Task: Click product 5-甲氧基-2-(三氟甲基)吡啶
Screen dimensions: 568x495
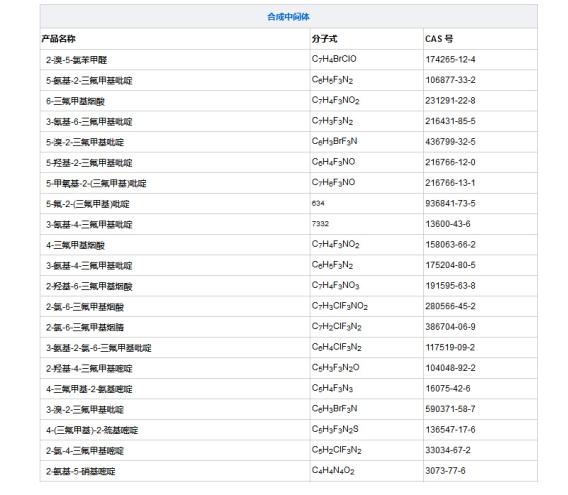Action: 96,184
